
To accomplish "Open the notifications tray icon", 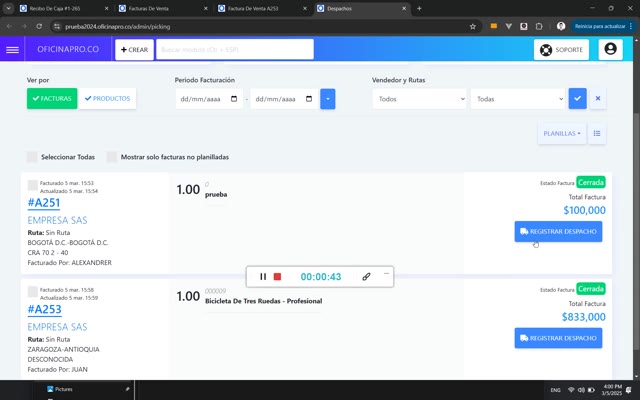I will 629,390.
